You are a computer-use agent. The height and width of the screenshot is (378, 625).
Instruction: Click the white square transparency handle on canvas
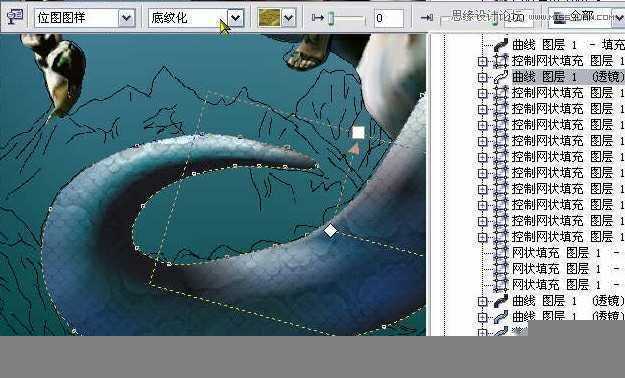pyautogui.click(x=358, y=133)
